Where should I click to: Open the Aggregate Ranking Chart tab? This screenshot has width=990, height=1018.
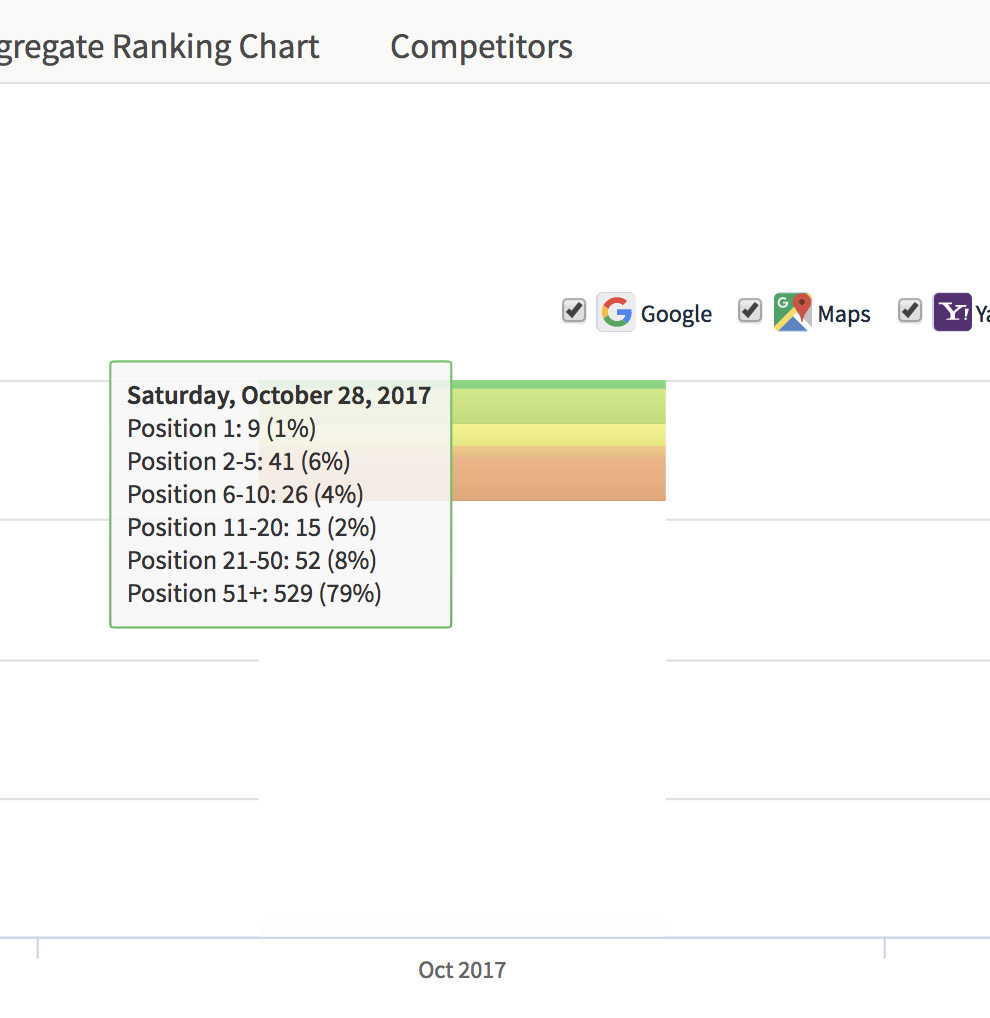(x=160, y=47)
